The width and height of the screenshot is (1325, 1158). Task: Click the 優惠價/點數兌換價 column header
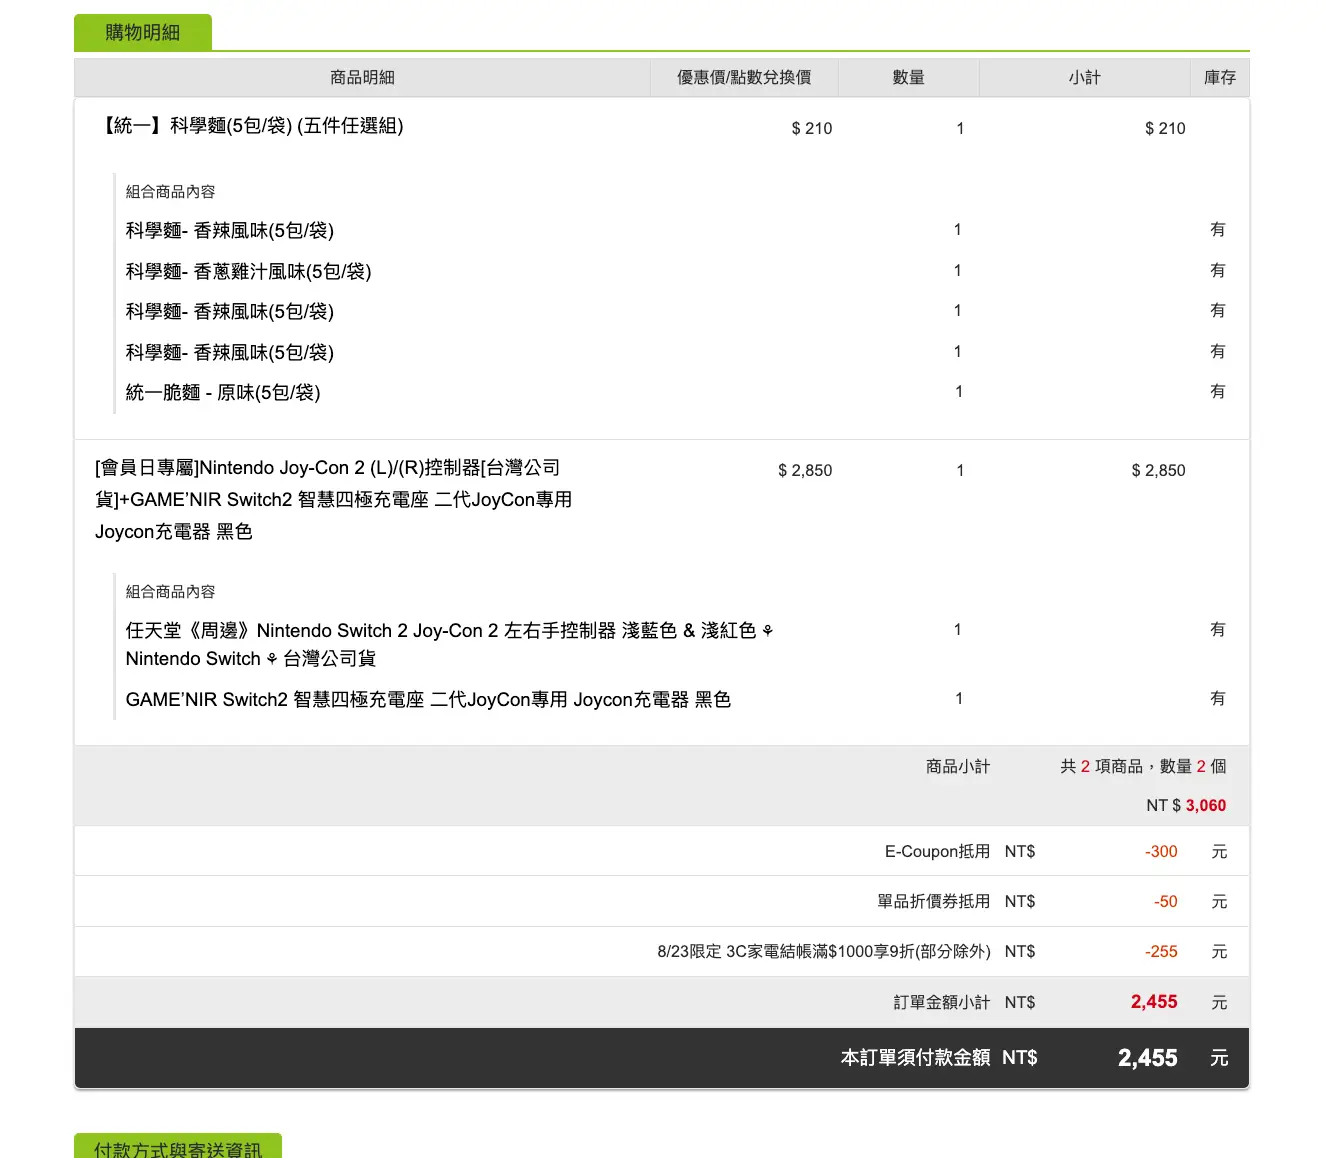[x=744, y=78]
